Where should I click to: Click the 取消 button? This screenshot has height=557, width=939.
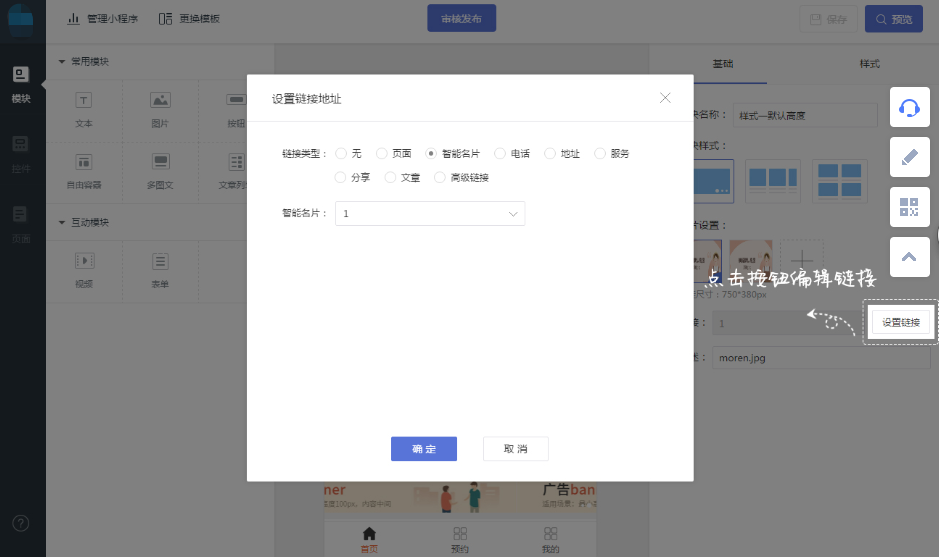click(x=515, y=449)
